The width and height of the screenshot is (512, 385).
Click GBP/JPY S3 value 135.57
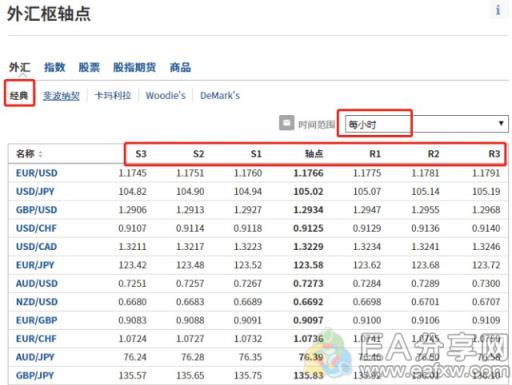tap(133, 375)
